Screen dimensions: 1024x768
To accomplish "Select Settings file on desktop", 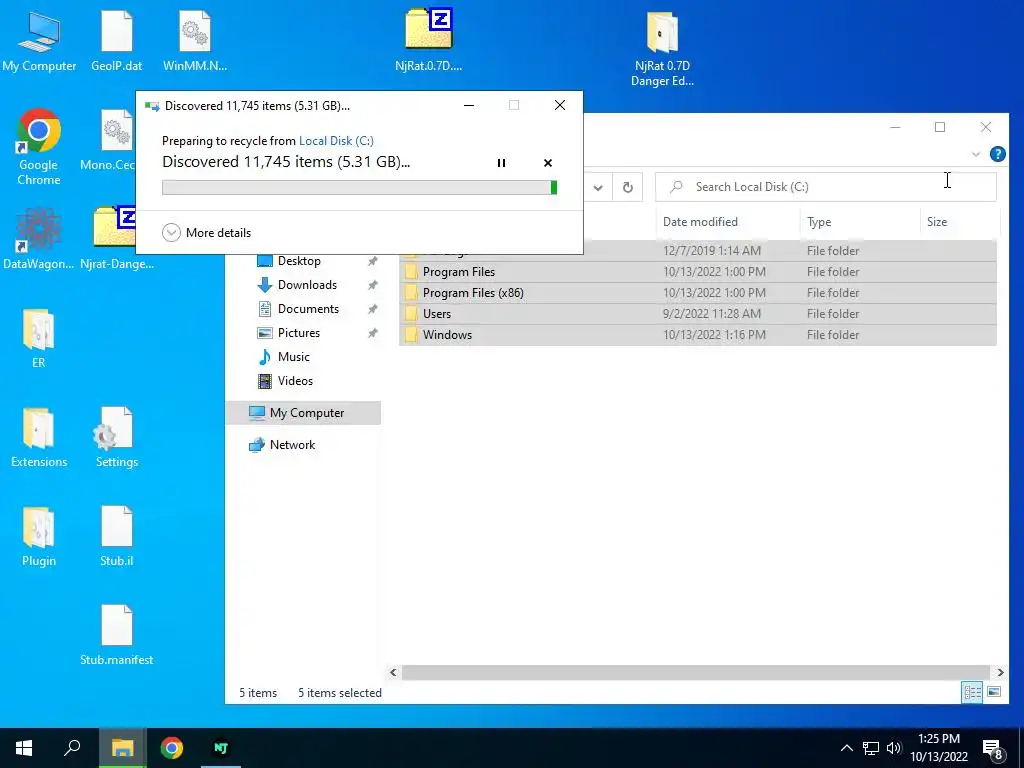I will pos(117,438).
